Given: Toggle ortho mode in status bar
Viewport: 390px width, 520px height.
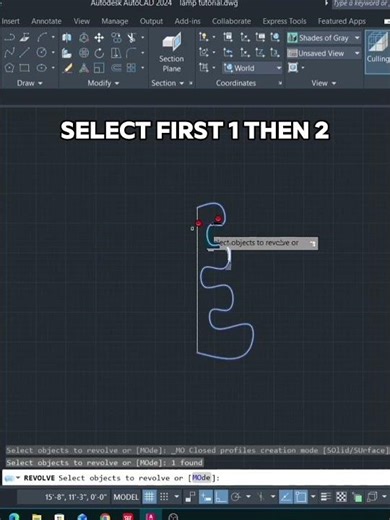Looking at the screenshot, I should 221,497.
